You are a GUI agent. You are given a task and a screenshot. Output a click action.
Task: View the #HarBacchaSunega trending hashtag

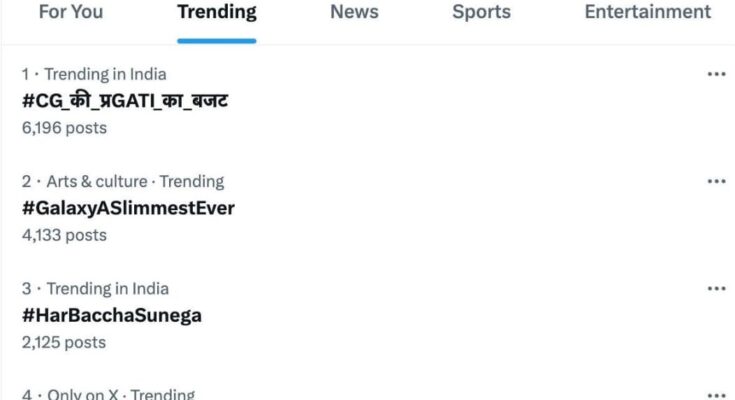(x=111, y=315)
